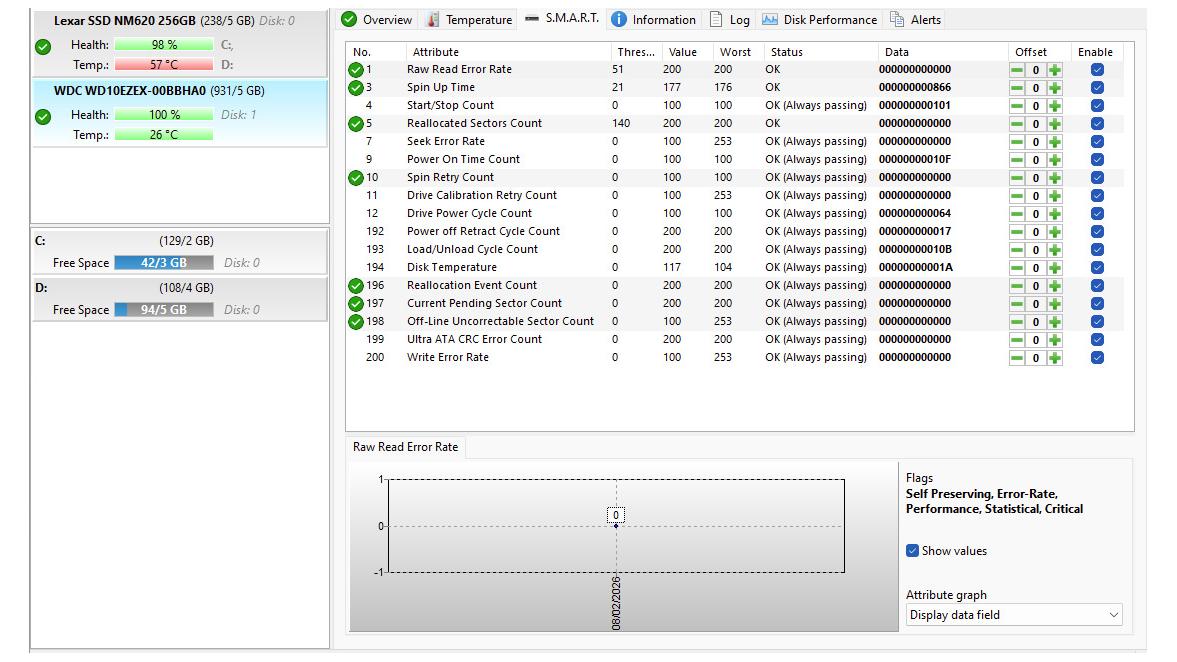This screenshot has width=1177, height=662.
Task: Click plus offset icon for Disk Temperature row
Action: 1054,268
